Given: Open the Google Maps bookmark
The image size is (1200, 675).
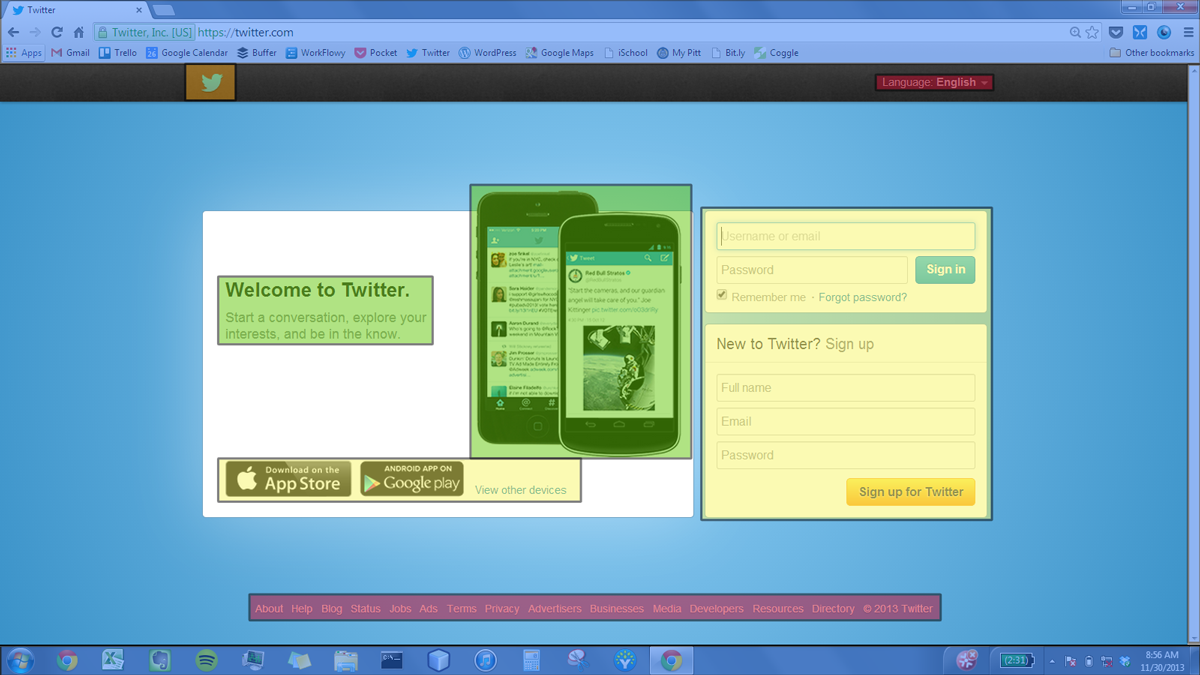Looking at the screenshot, I should [x=560, y=53].
